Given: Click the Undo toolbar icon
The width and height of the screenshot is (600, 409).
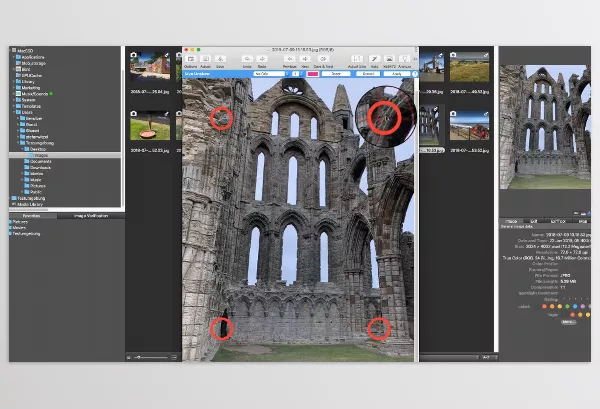Looking at the screenshot, I should pos(248,60).
